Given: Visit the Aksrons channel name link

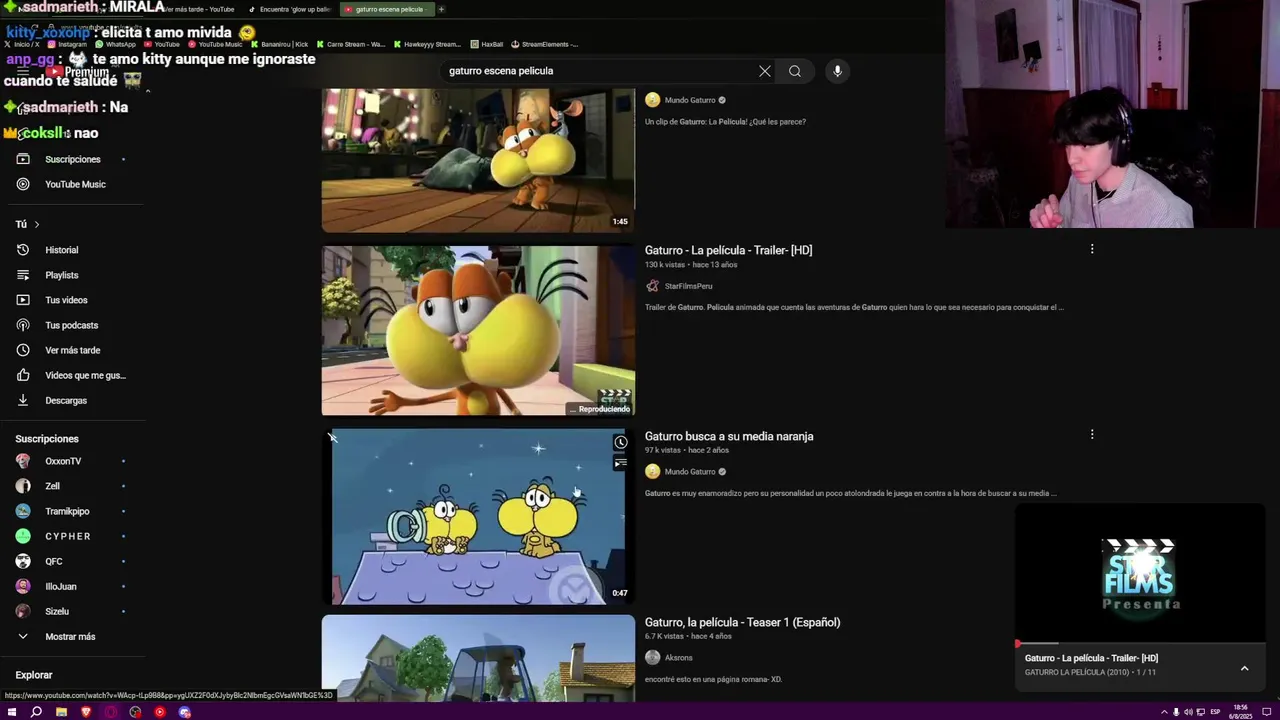Looking at the screenshot, I should tap(679, 658).
